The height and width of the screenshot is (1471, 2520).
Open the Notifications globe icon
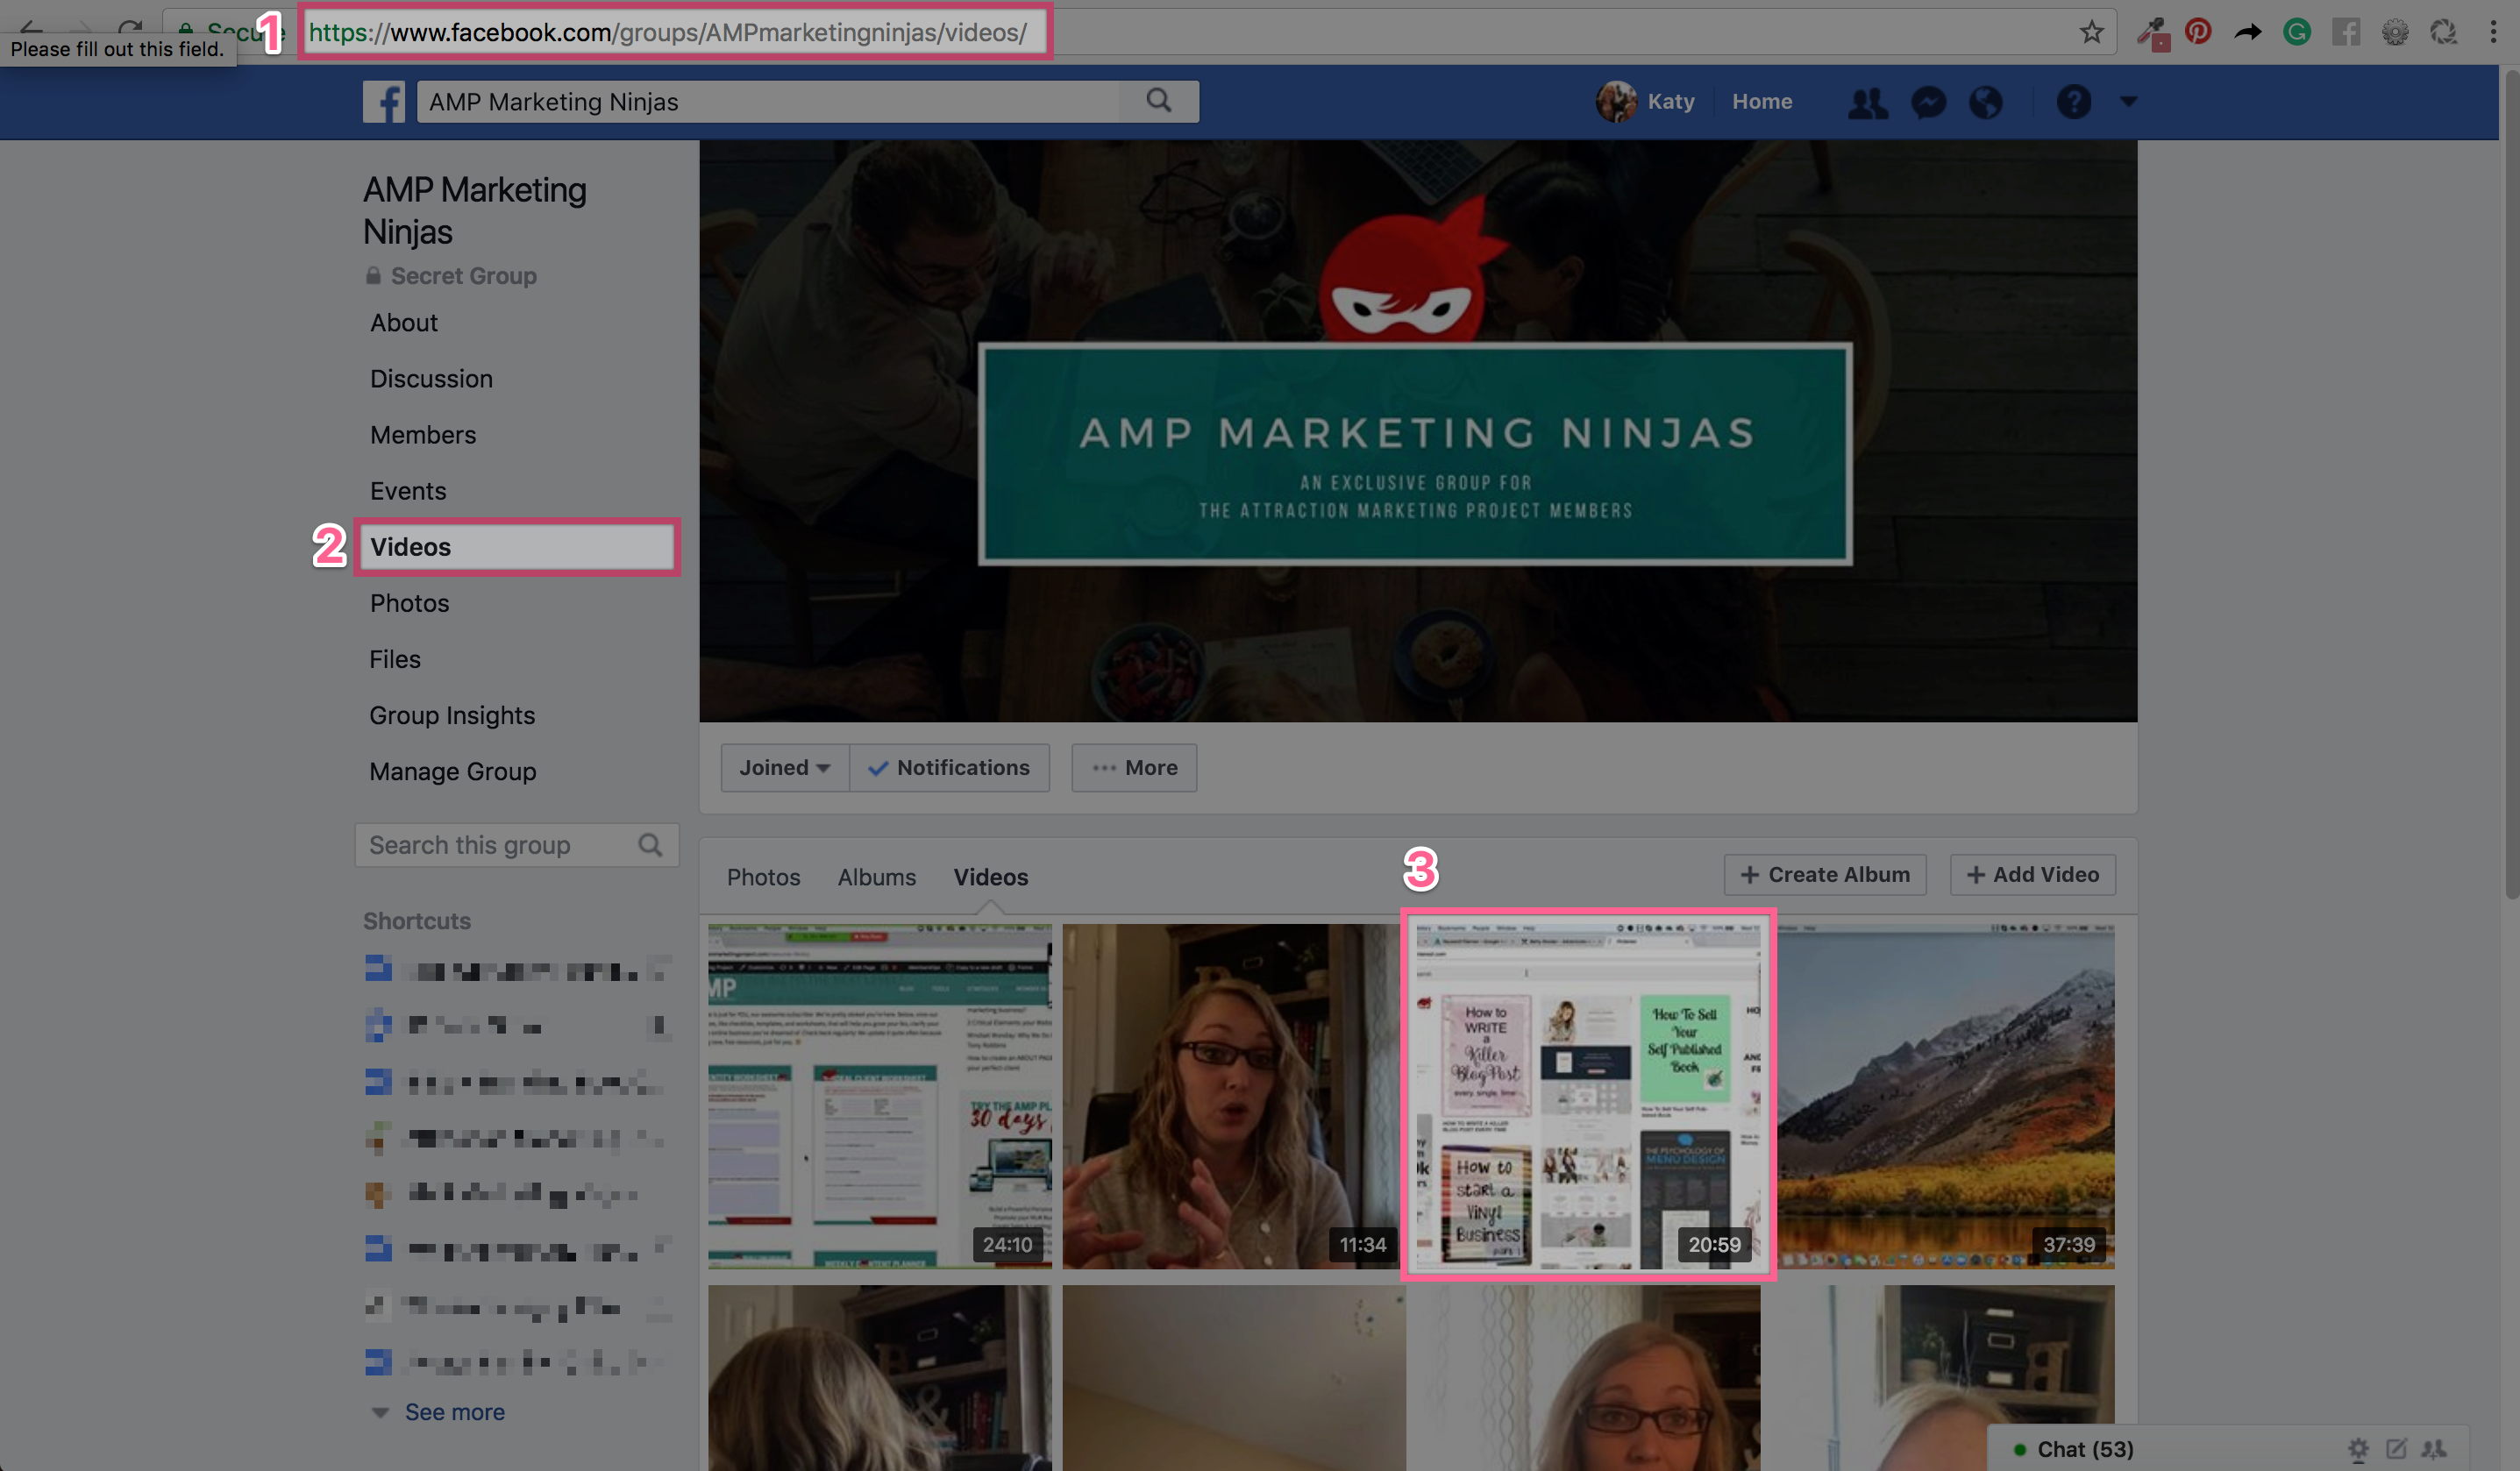point(1986,102)
